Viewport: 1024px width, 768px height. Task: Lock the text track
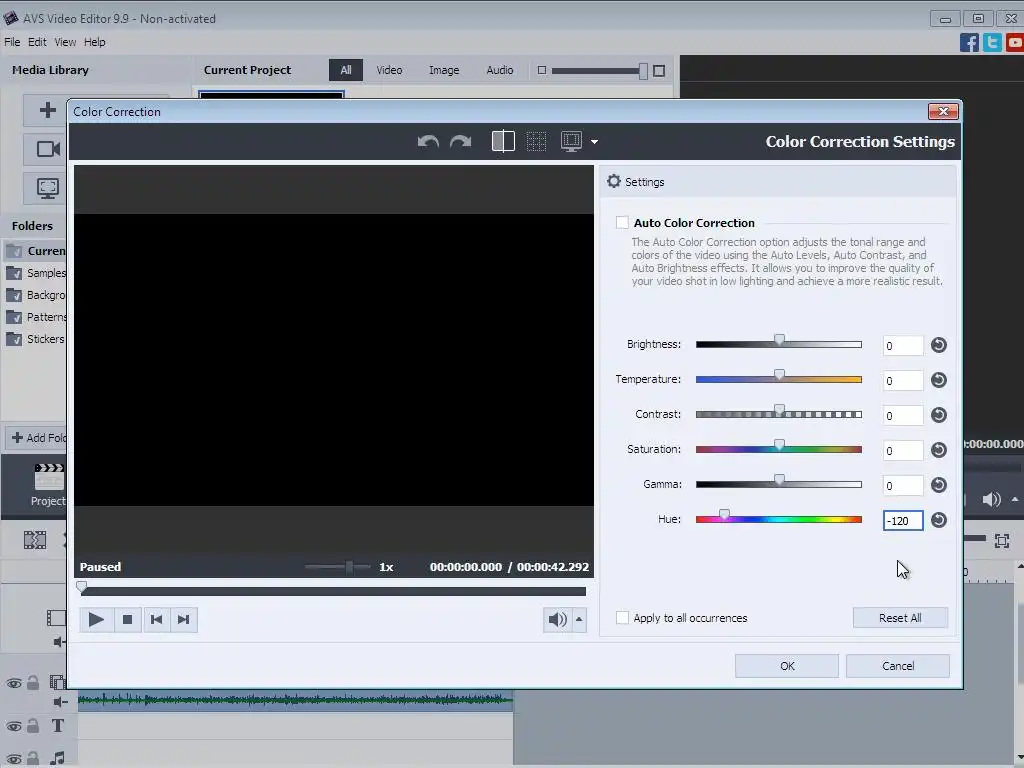point(33,726)
